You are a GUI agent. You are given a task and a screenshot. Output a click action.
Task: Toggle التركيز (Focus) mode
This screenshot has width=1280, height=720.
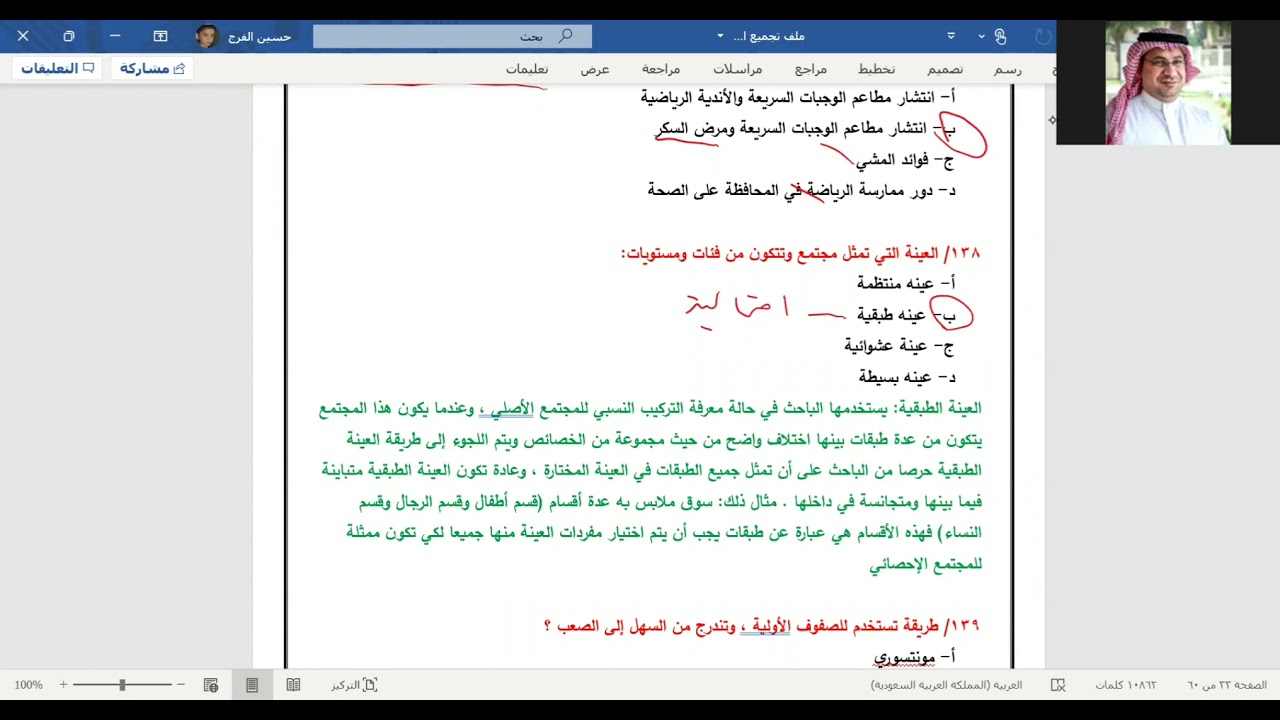click(354, 685)
